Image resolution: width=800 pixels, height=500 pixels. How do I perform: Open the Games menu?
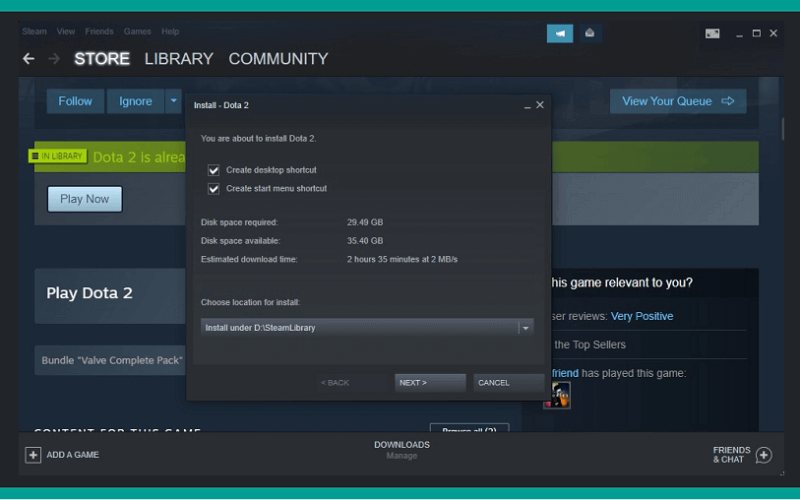click(137, 32)
